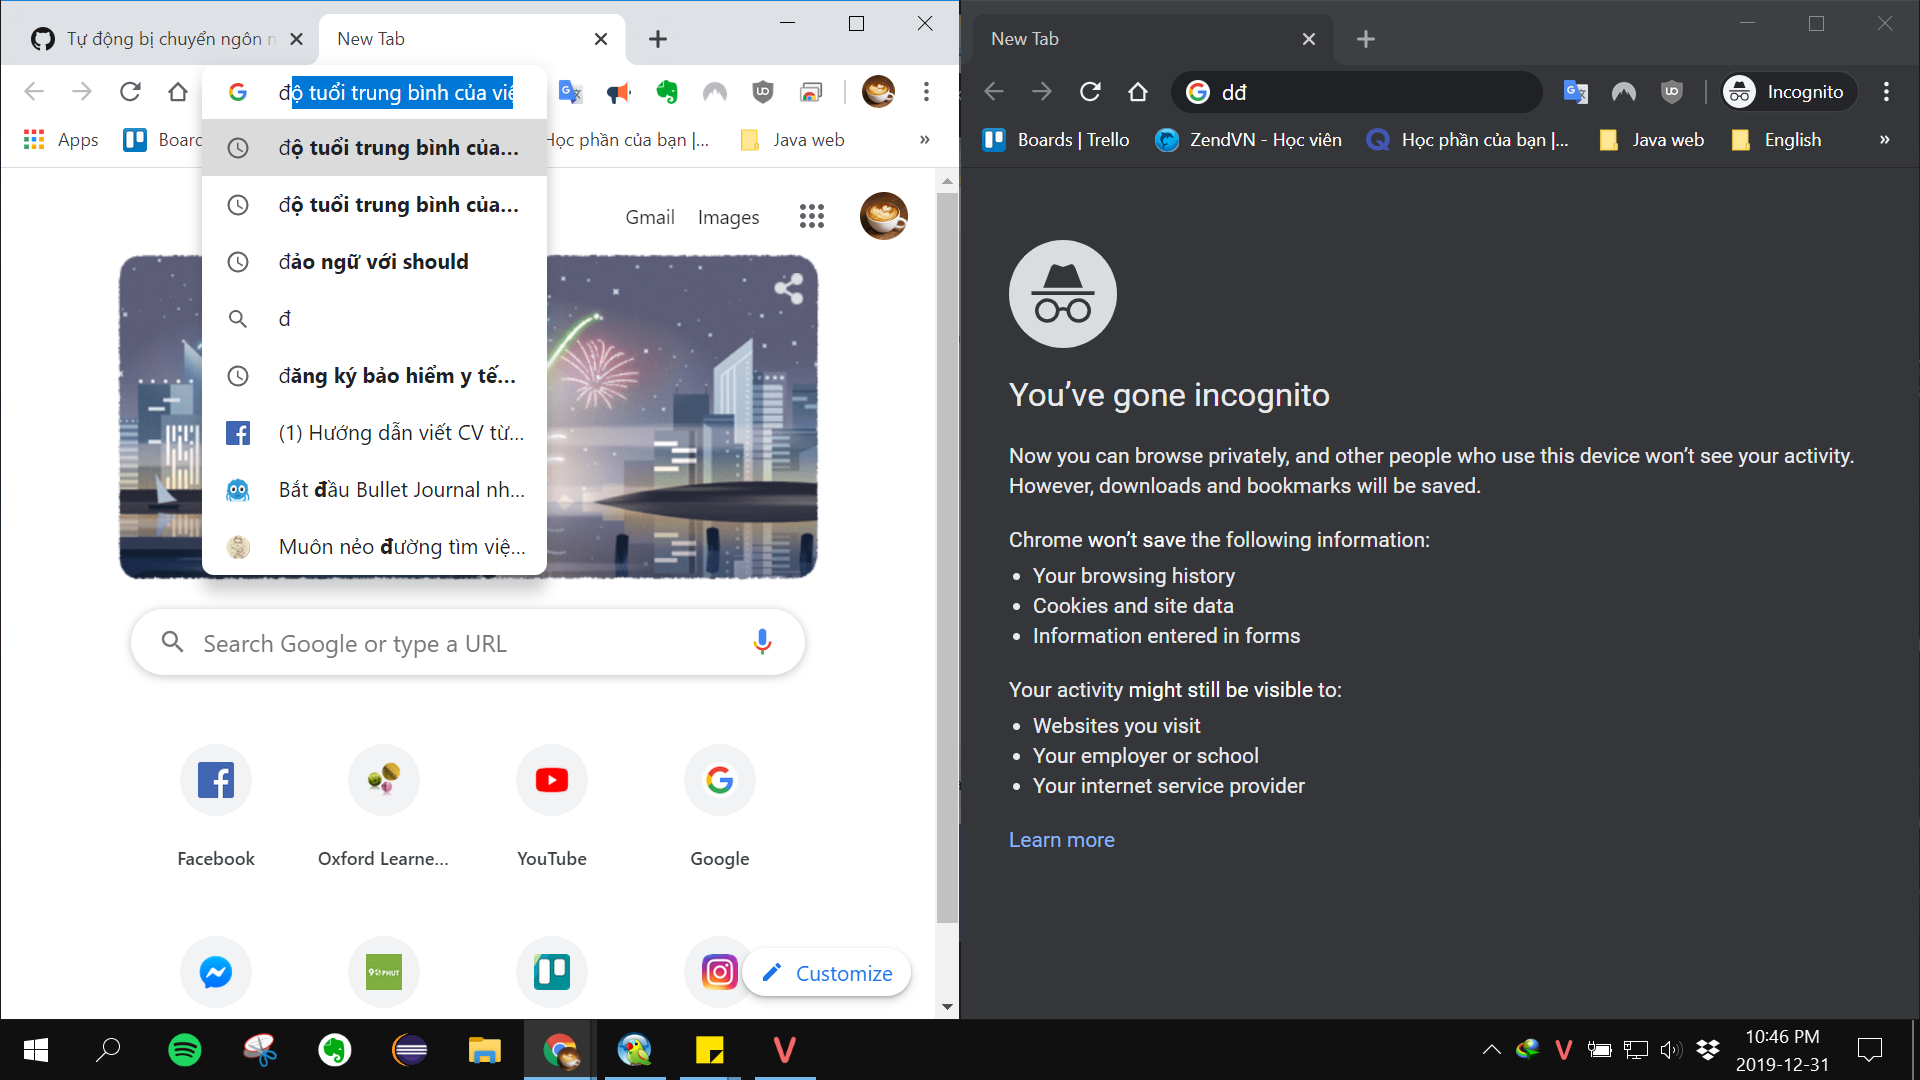The width and height of the screenshot is (1920, 1080).
Task: Open Google apps grid menu
Action: click(811, 216)
